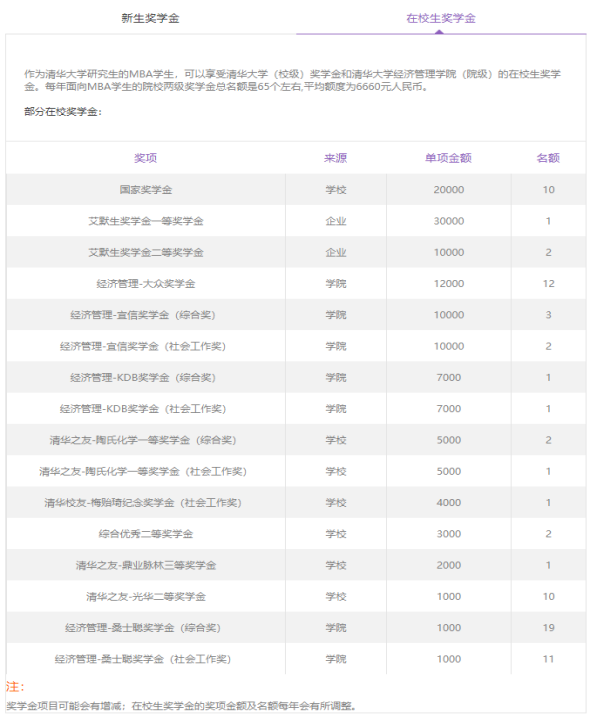This screenshot has width=591, height=719.
Task: Select the 国家奖学金 row name
Action: 146,190
